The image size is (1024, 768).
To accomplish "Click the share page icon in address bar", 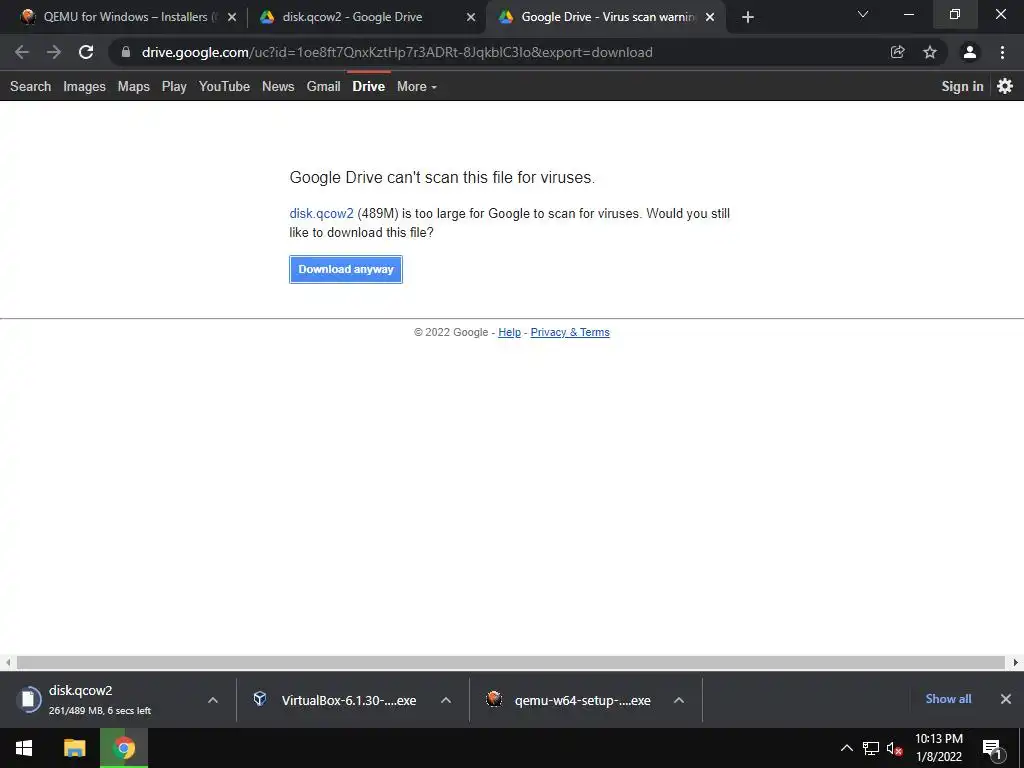I will click(x=897, y=52).
